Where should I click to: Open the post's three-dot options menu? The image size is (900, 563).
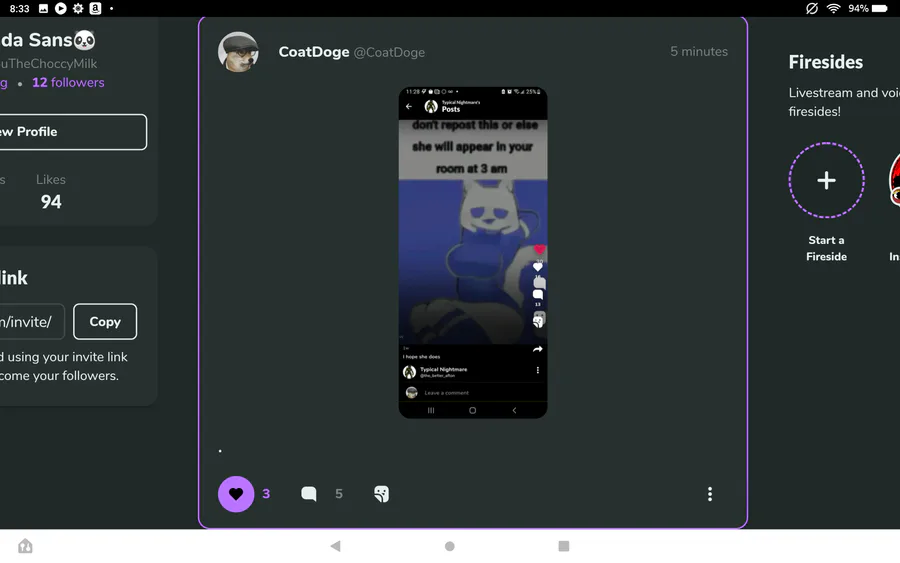point(709,494)
